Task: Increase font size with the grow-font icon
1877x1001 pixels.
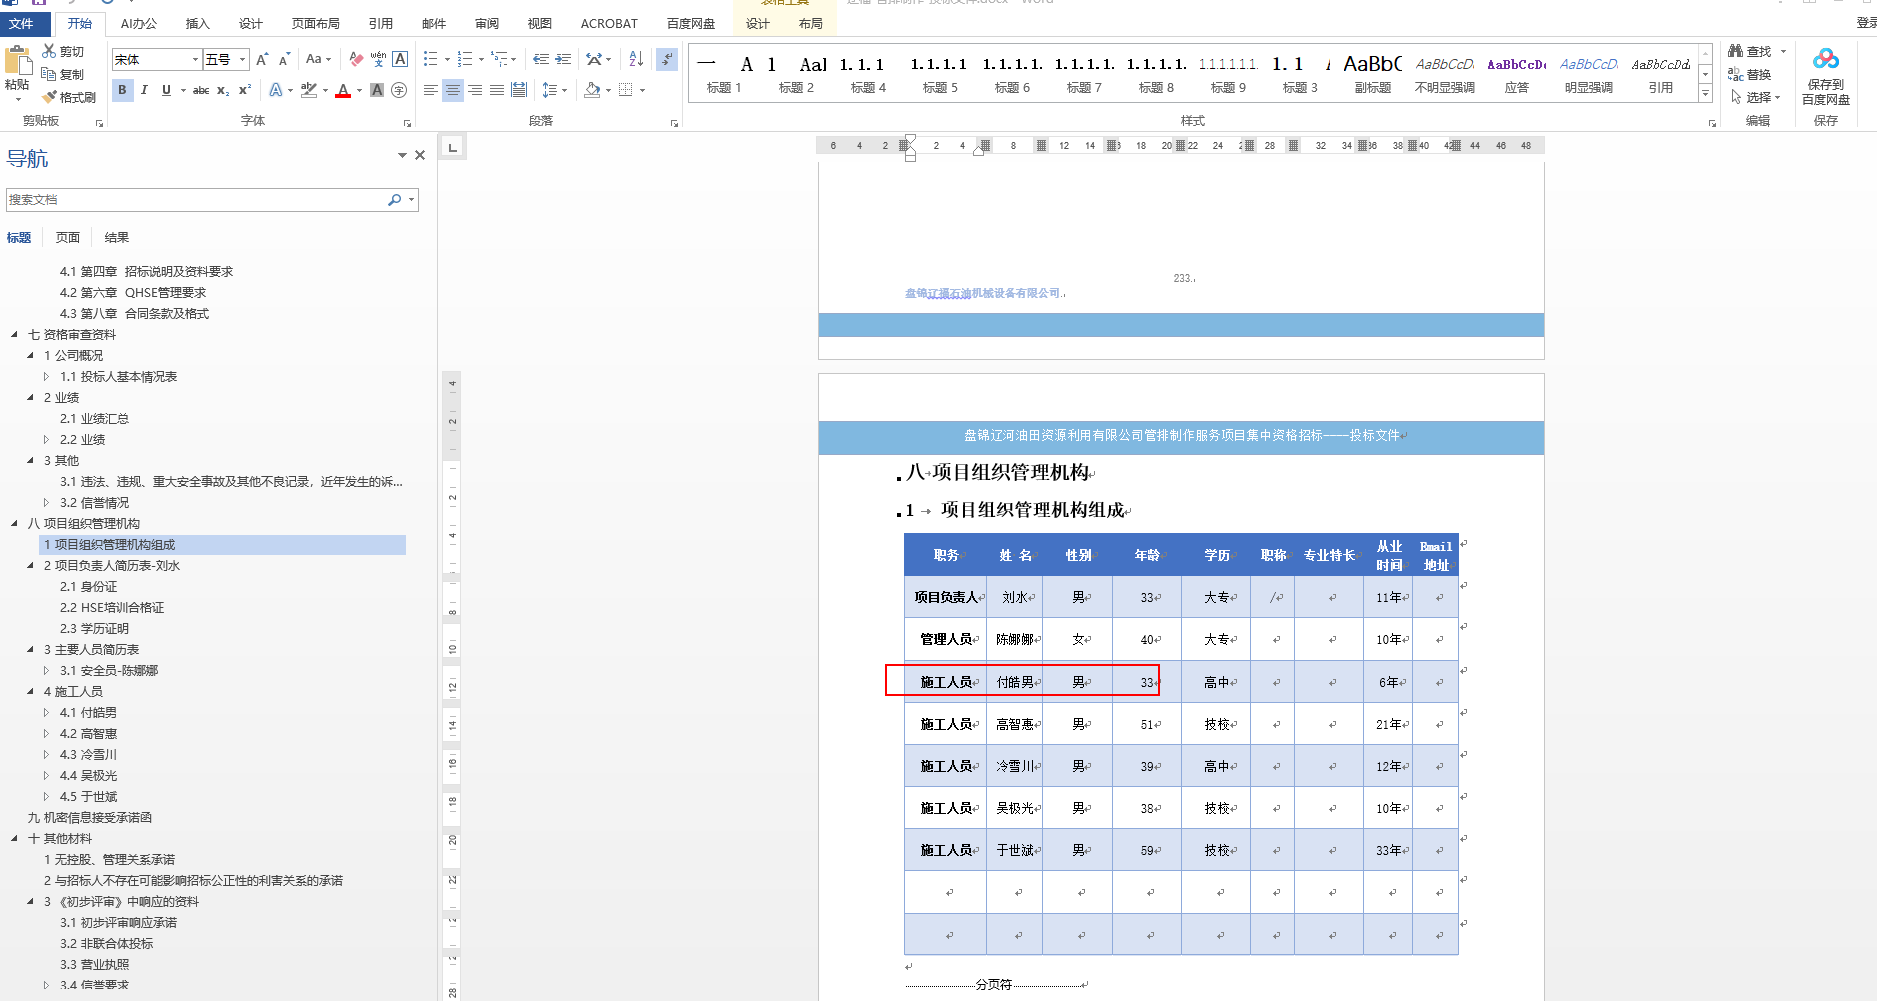Action: tap(262, 60)
